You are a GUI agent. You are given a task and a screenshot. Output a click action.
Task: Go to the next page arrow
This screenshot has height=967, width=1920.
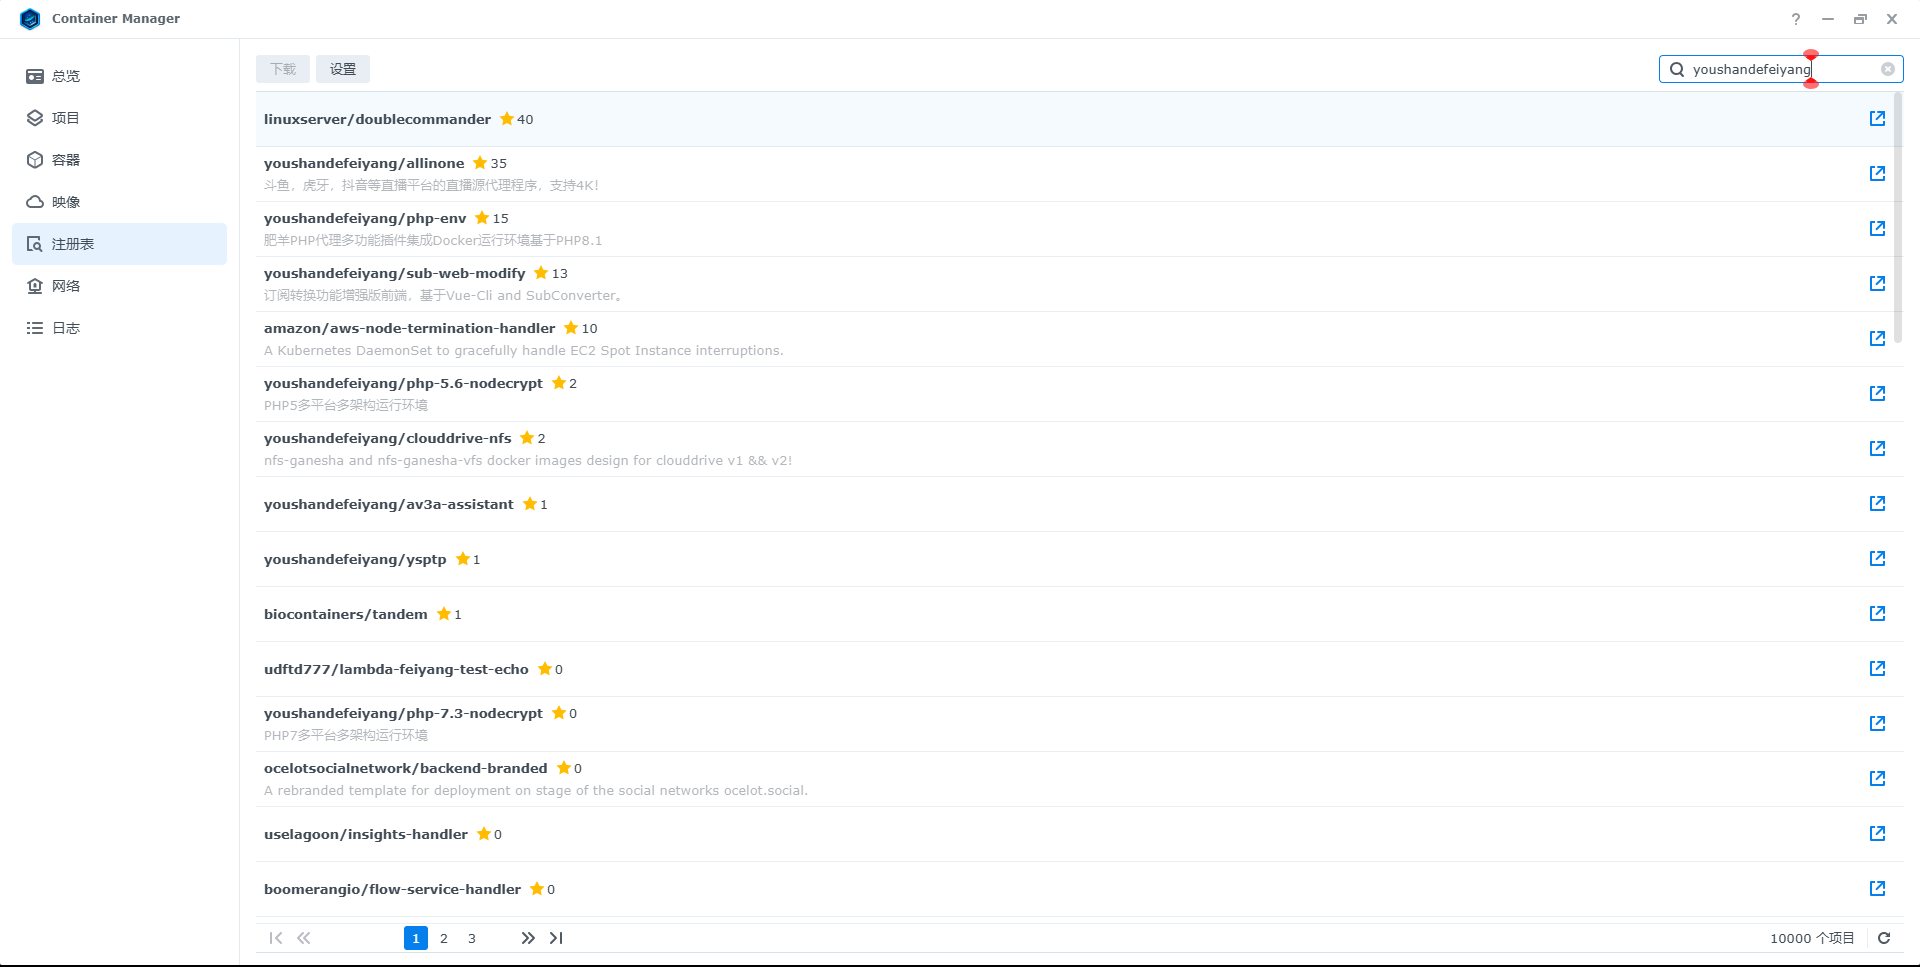527,938
